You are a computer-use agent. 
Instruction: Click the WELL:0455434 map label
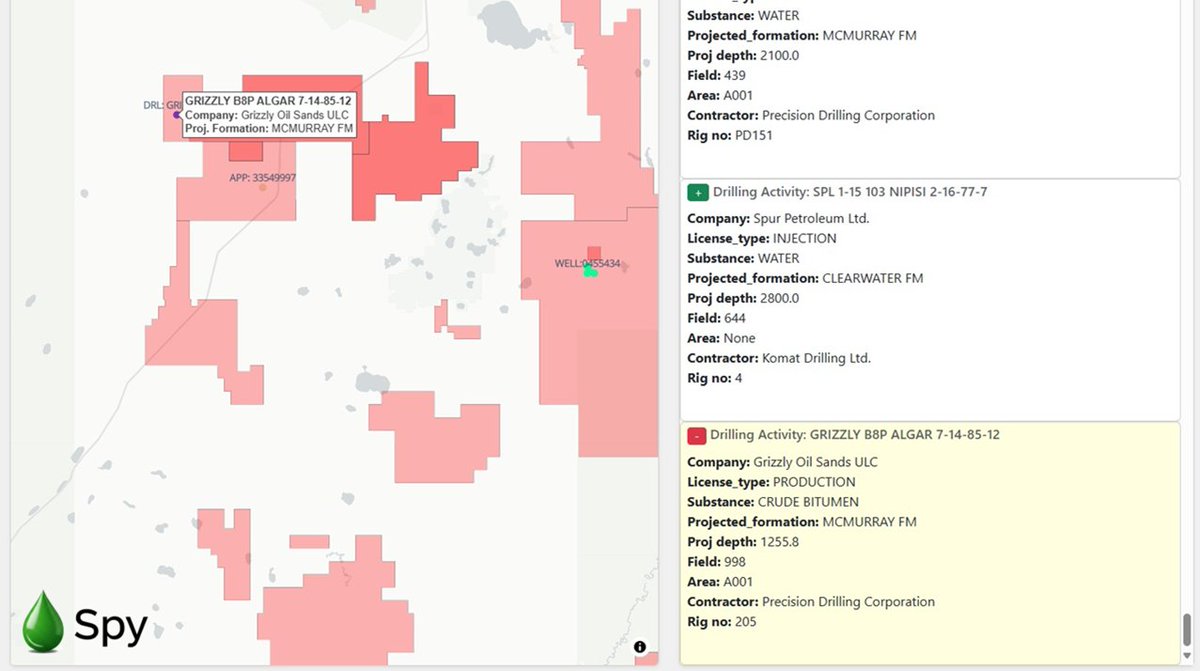[587, 263]
